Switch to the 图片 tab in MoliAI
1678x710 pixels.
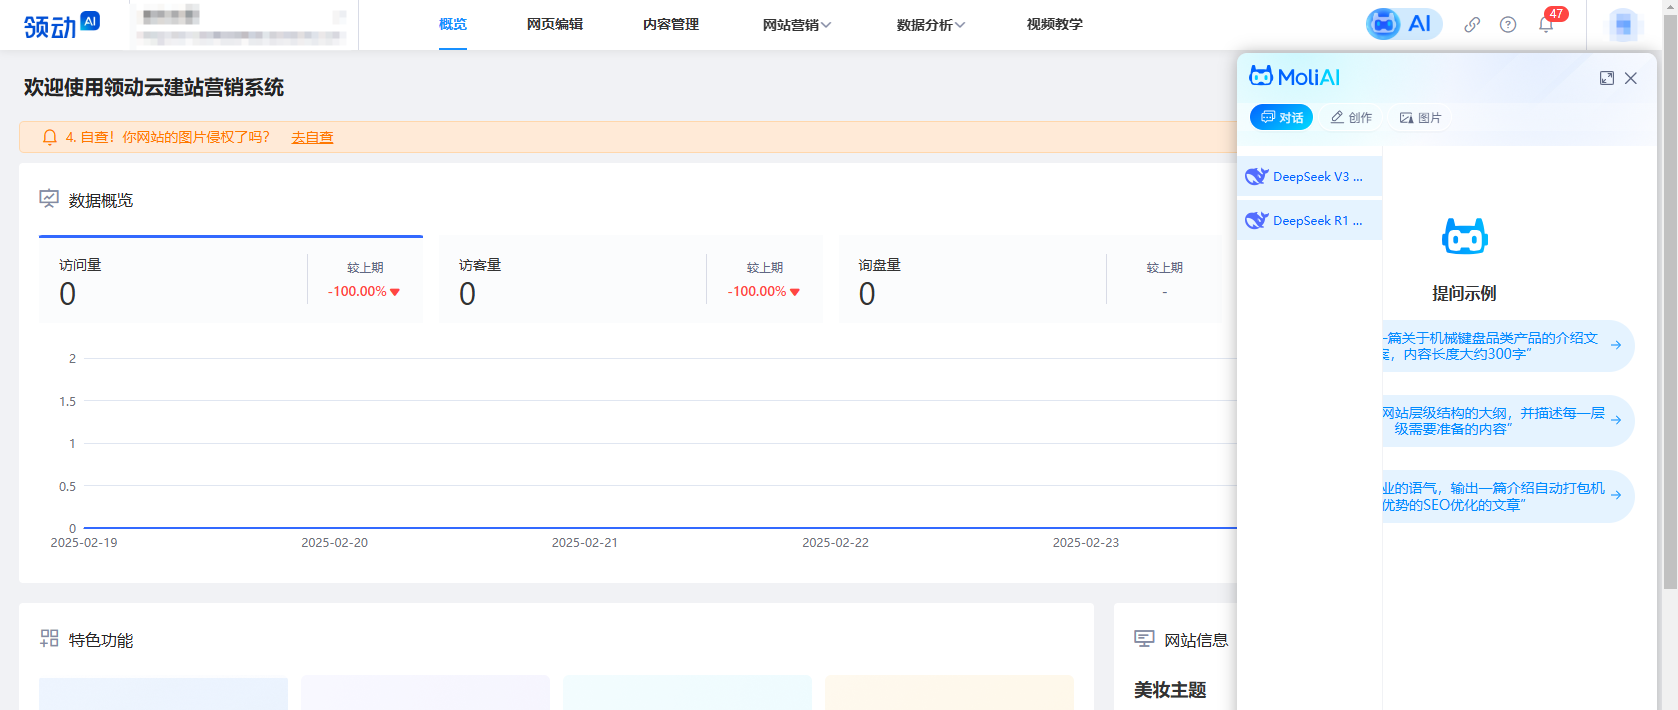[x=1420, y=118]
